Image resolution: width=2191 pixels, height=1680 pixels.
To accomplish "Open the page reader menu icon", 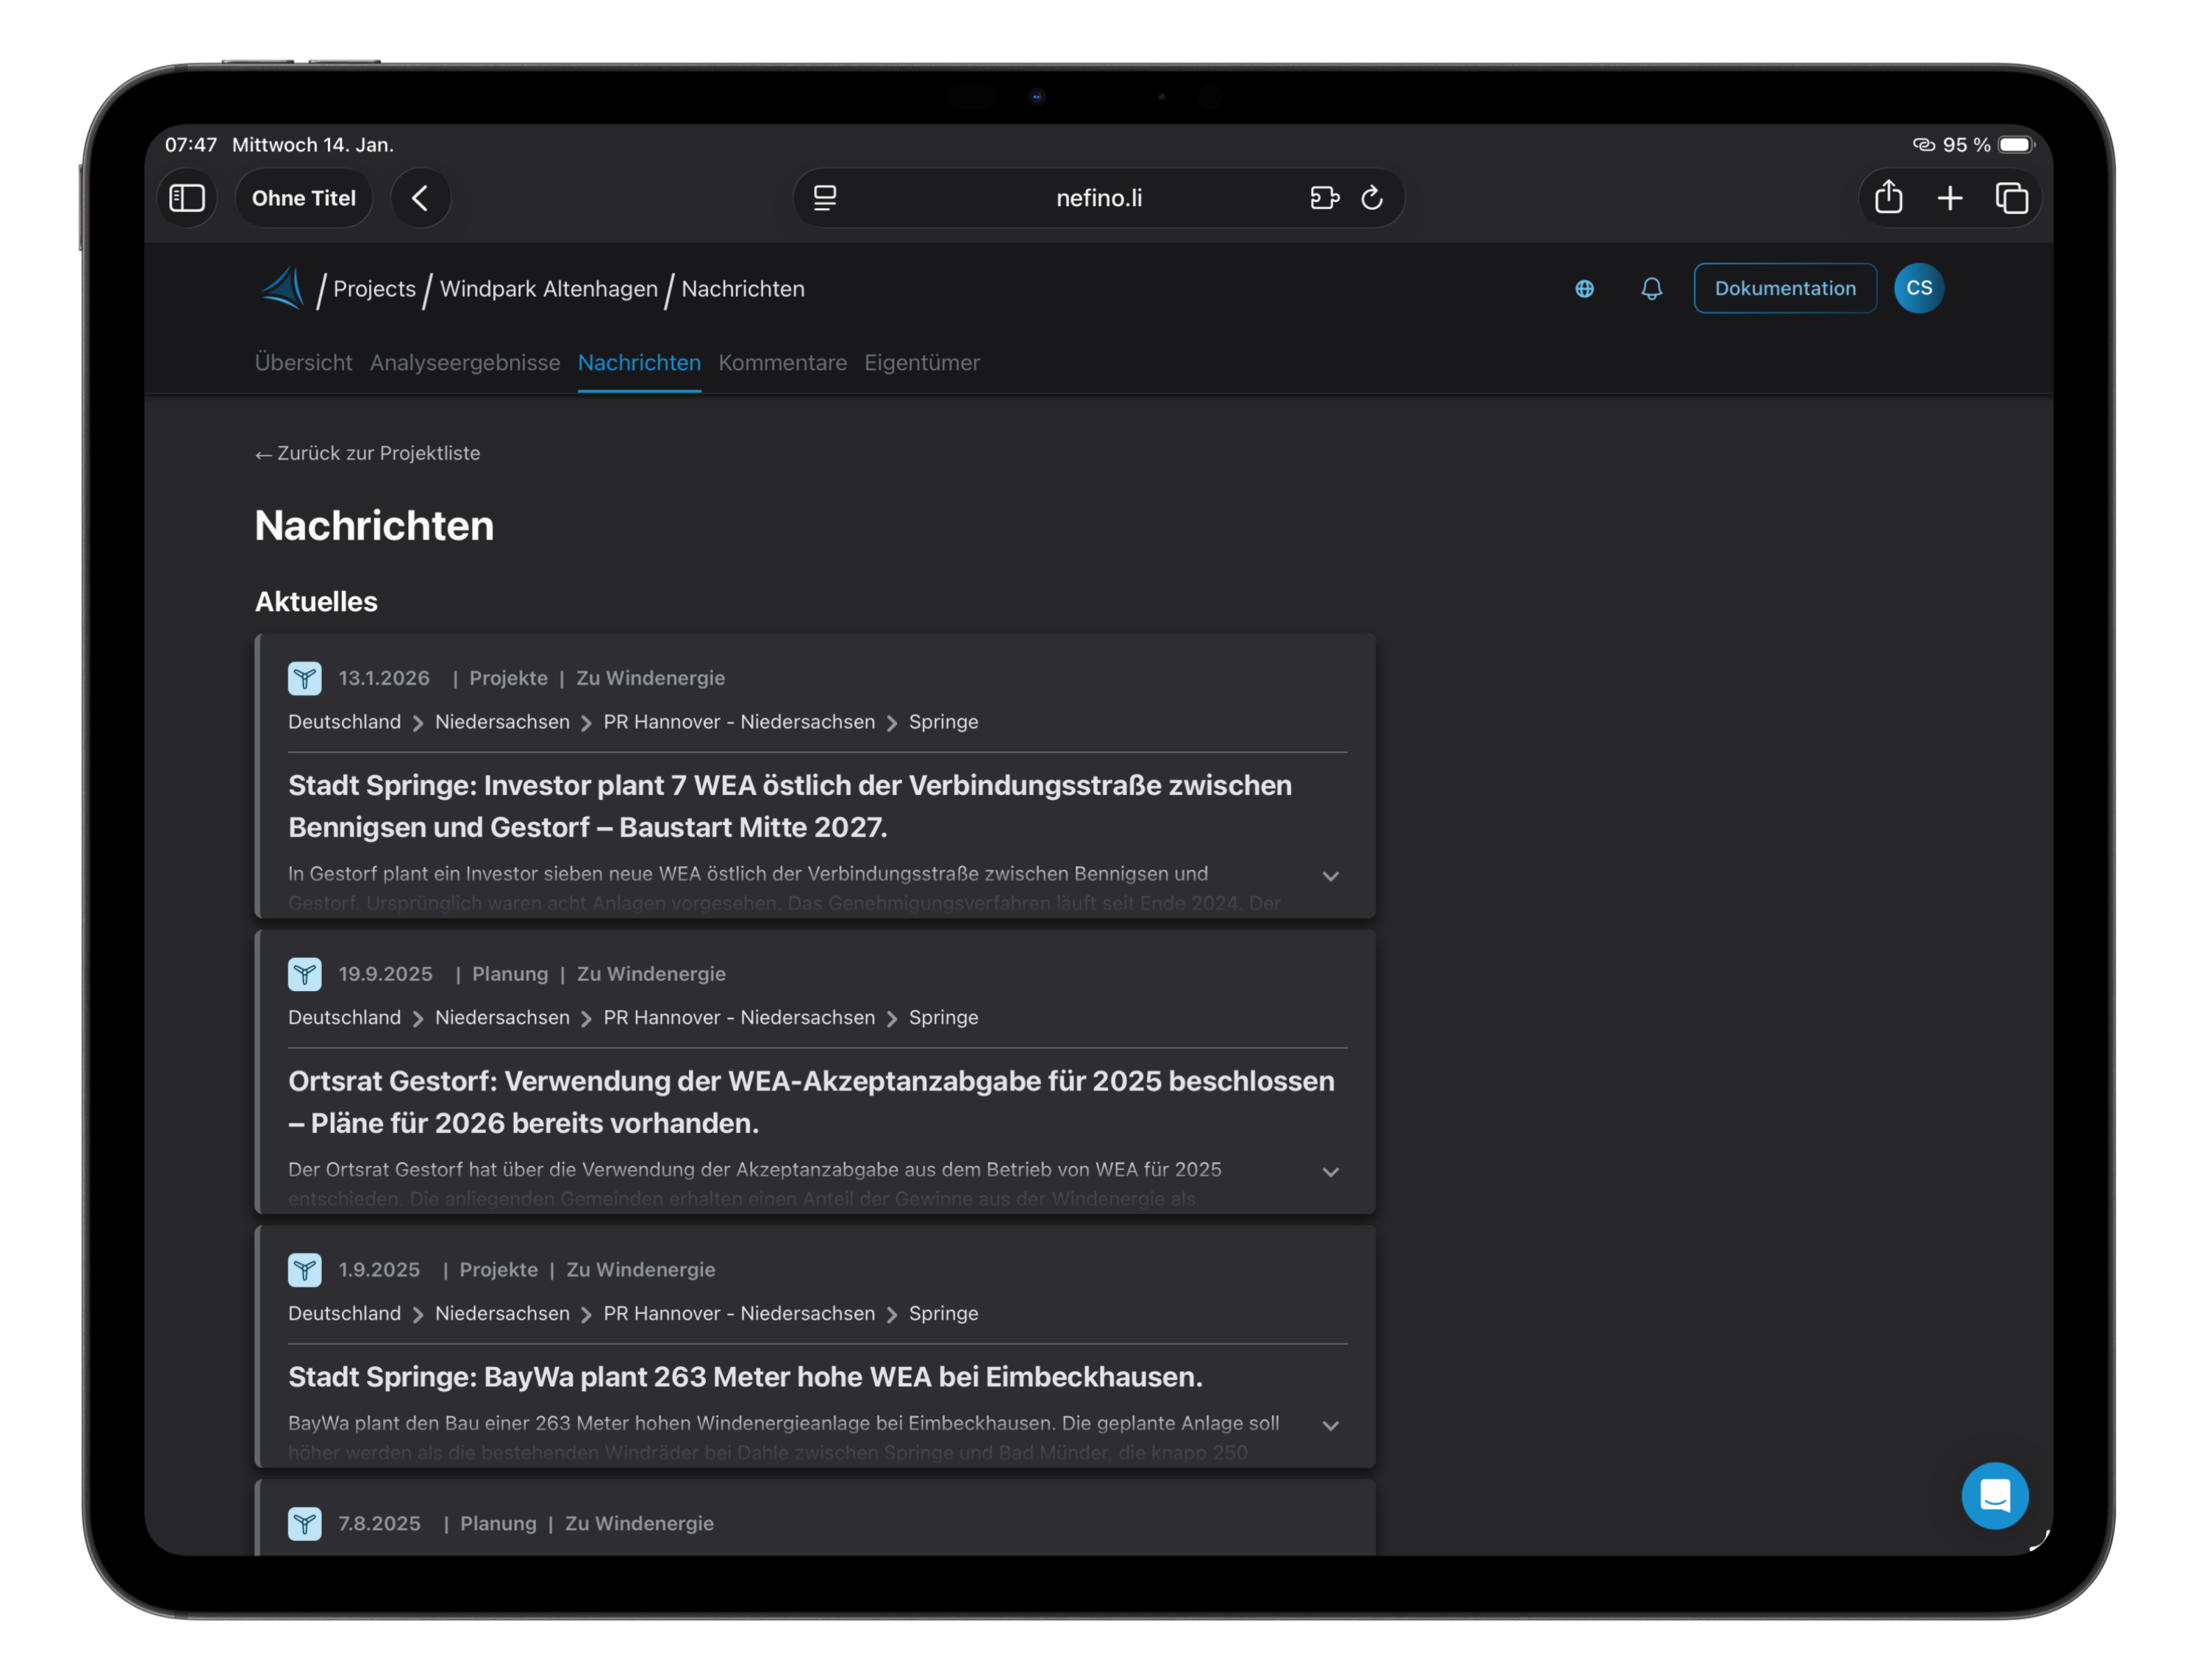I will (x=825, y=198).
